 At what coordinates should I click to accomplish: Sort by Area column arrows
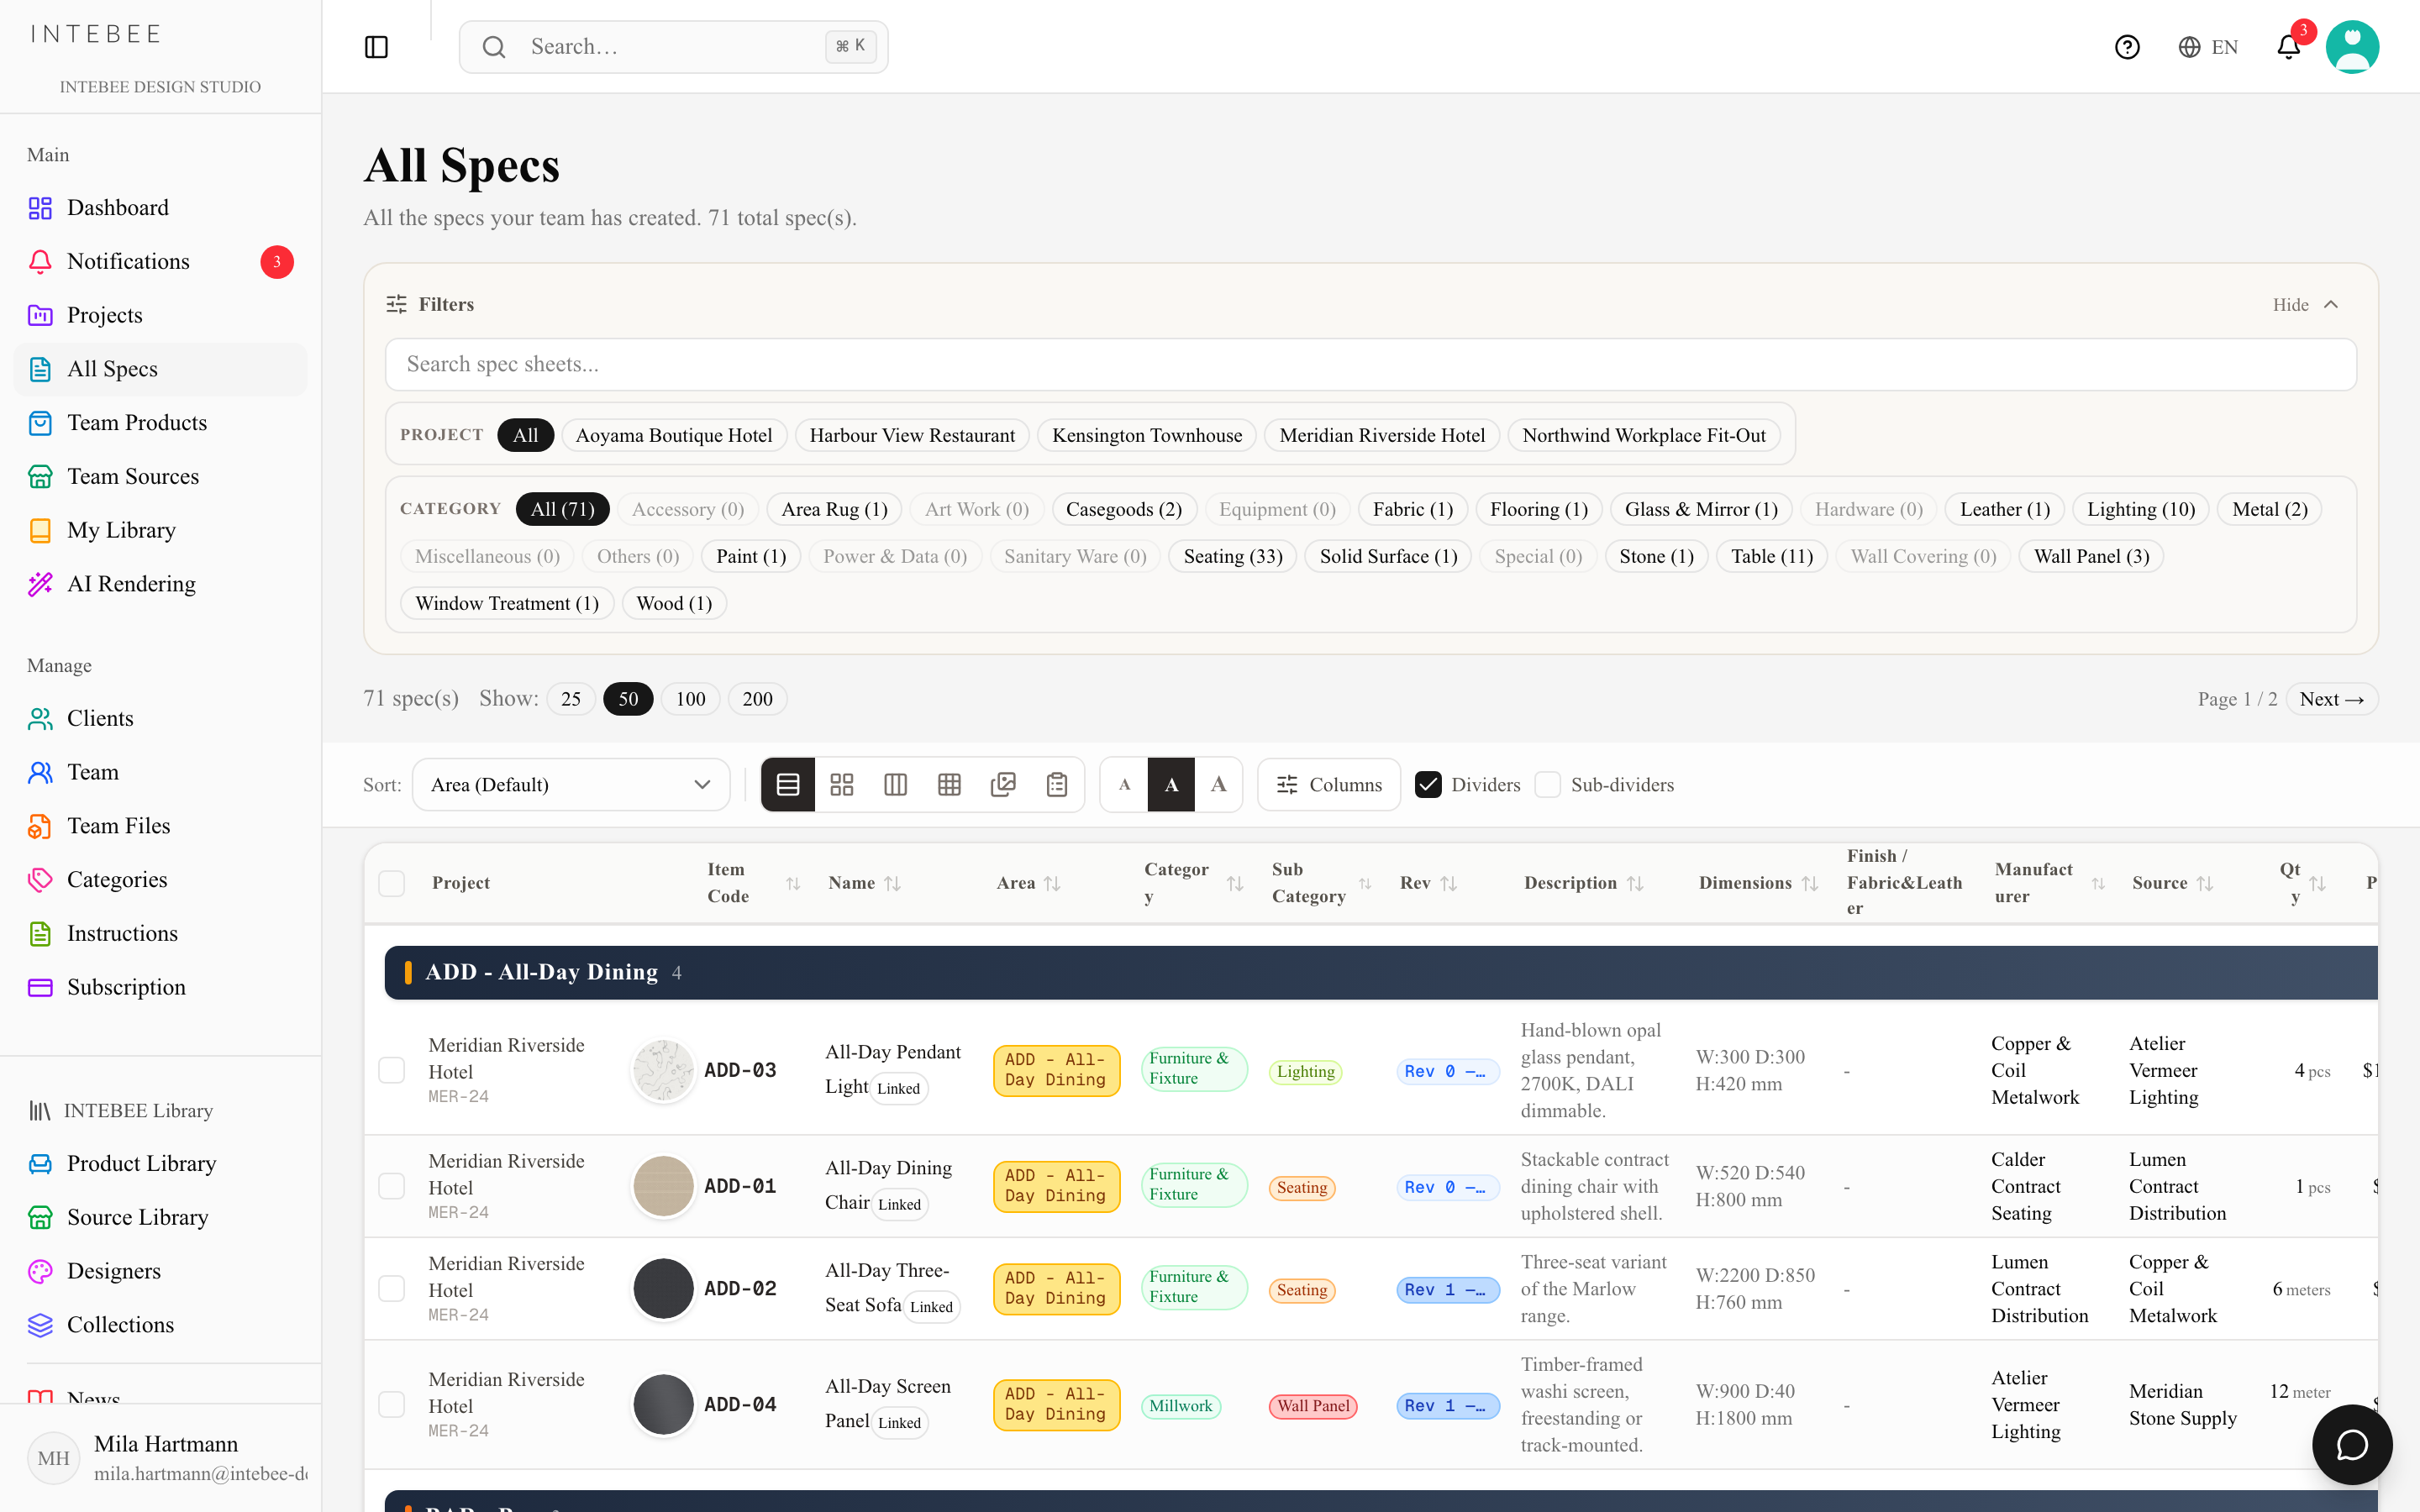1052,883
